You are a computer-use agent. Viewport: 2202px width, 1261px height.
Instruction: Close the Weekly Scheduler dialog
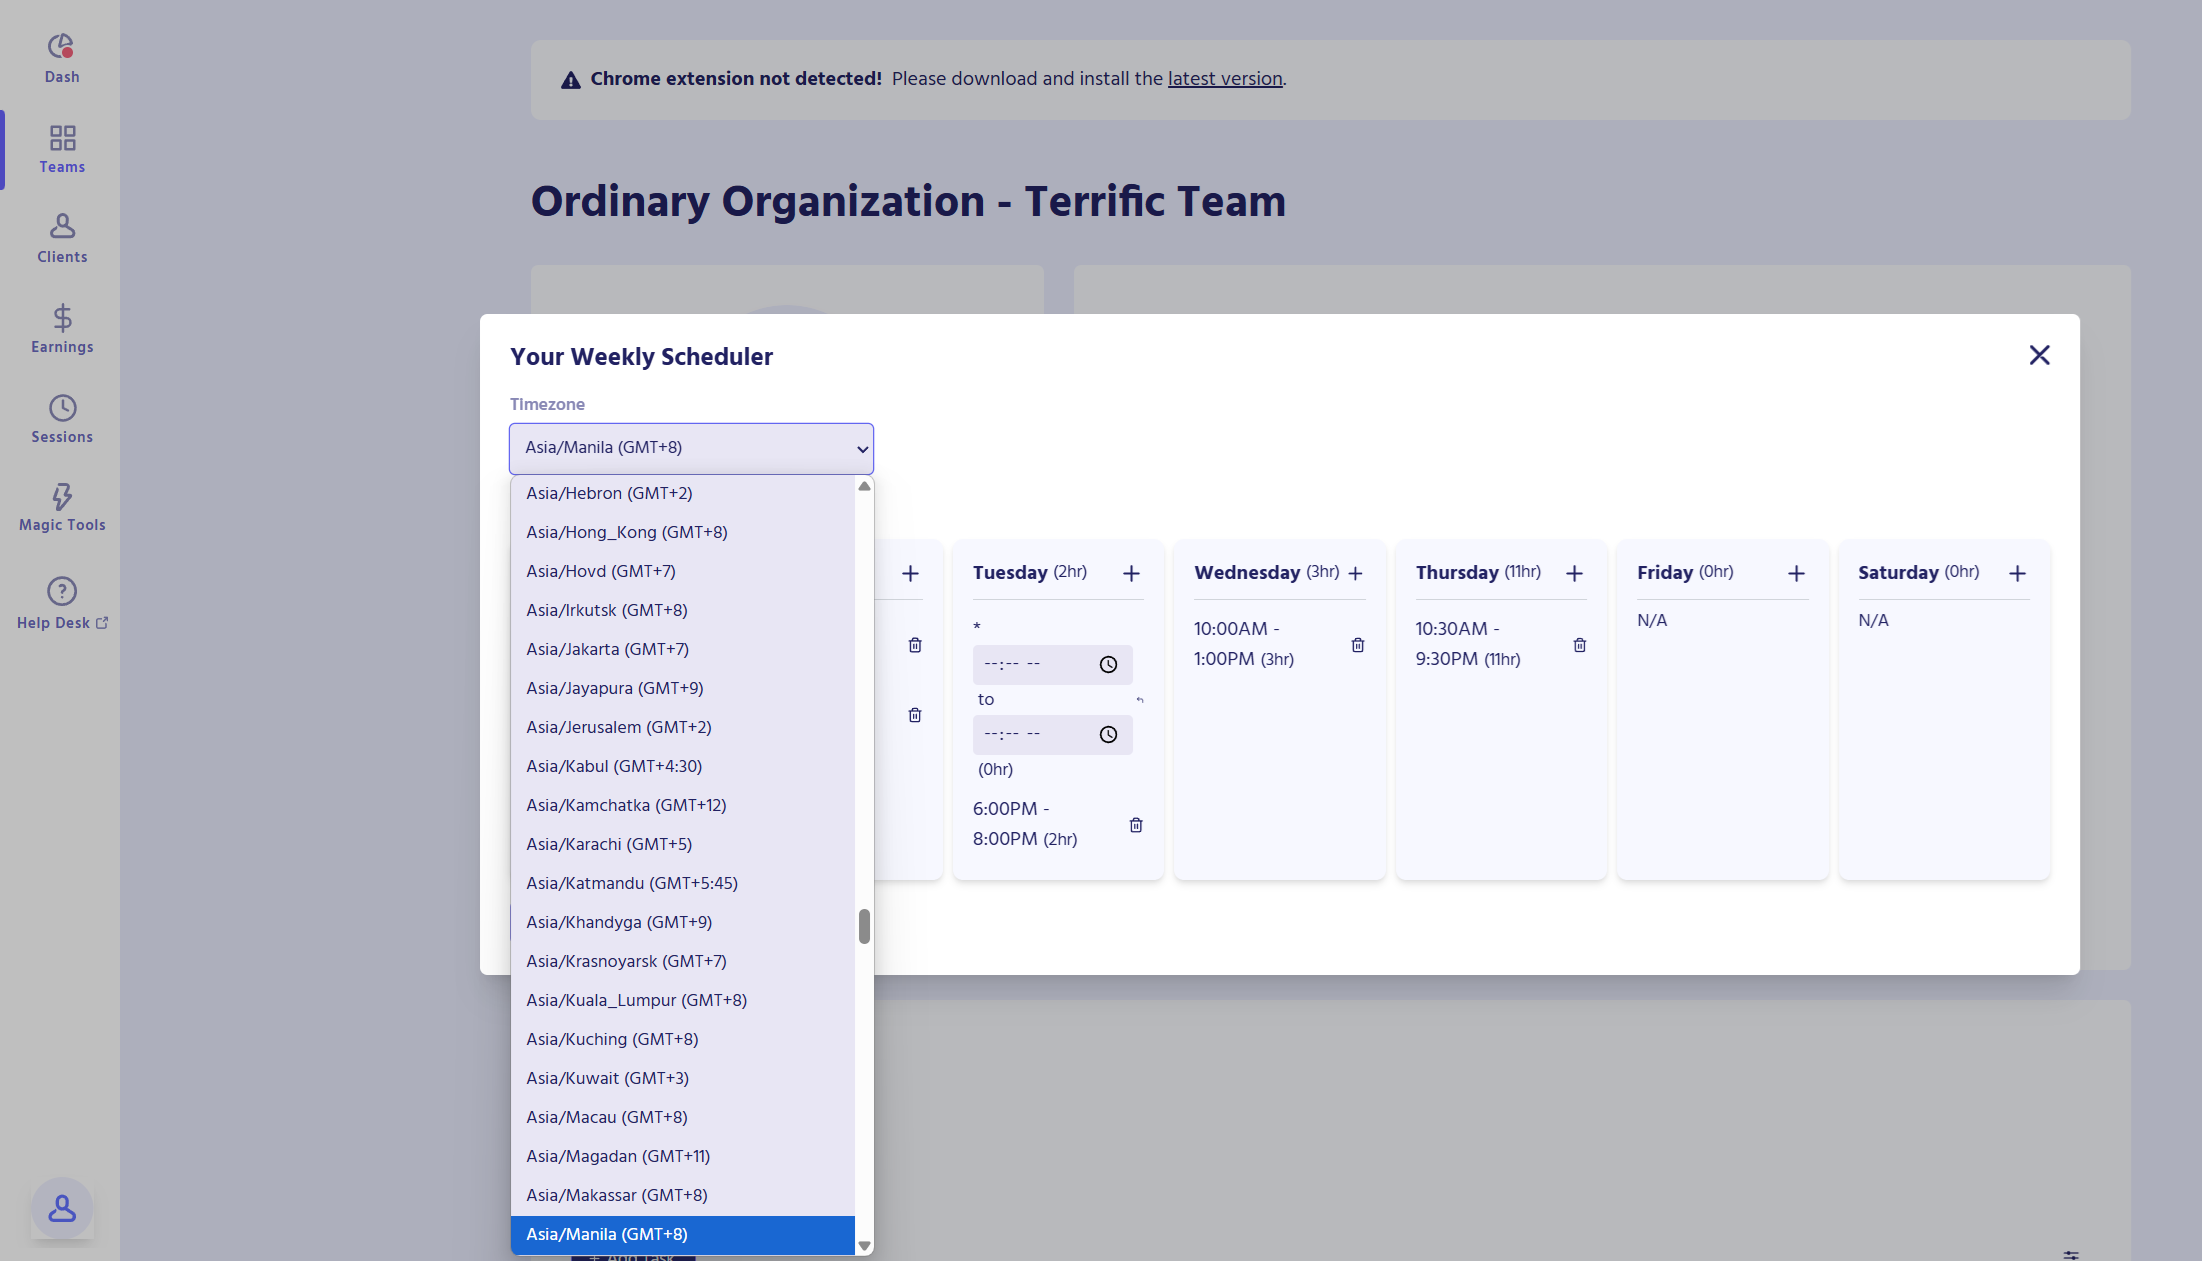2039,355
